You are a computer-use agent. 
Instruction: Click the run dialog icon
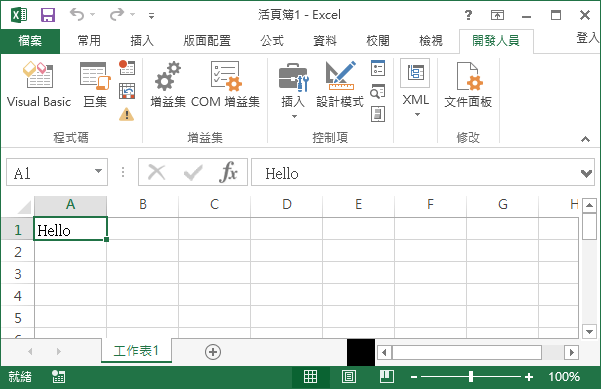pyautogui.click(x=378, y=114)
